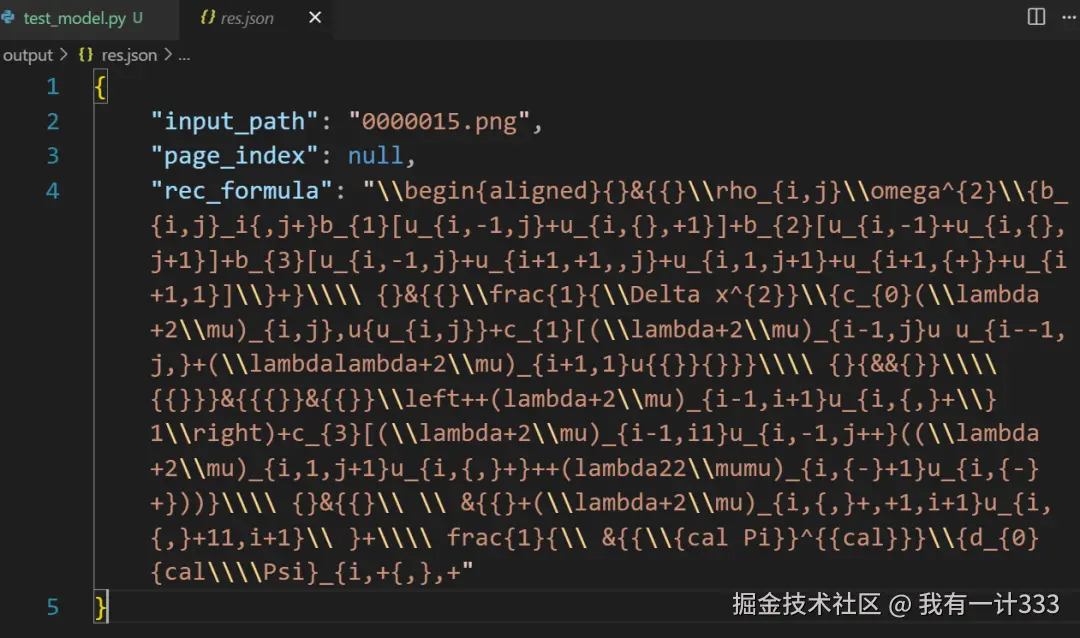The image size is (1080, 638).
Task: Open the output breadcrumb dropdown
Action: 27,55
